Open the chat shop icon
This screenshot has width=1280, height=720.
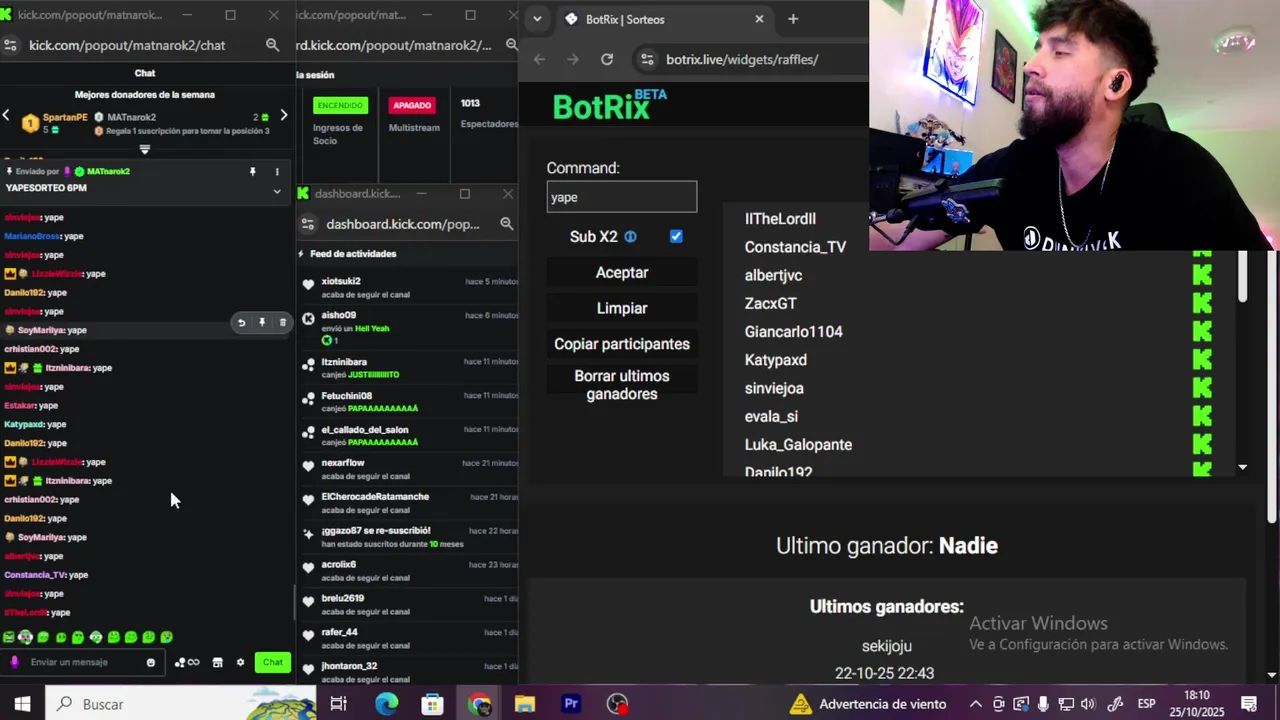click(217, 662)
